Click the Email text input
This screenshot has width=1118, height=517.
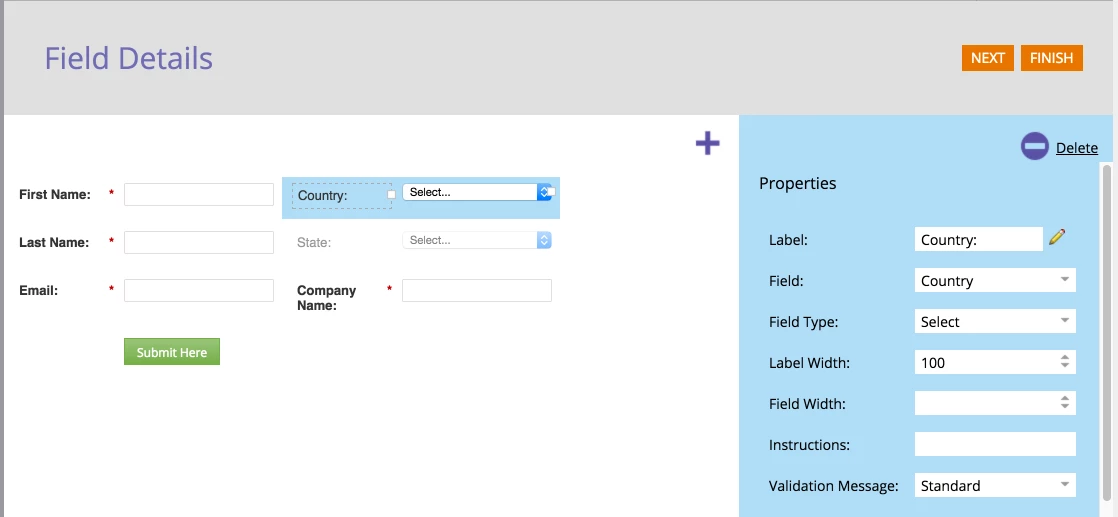199,290
